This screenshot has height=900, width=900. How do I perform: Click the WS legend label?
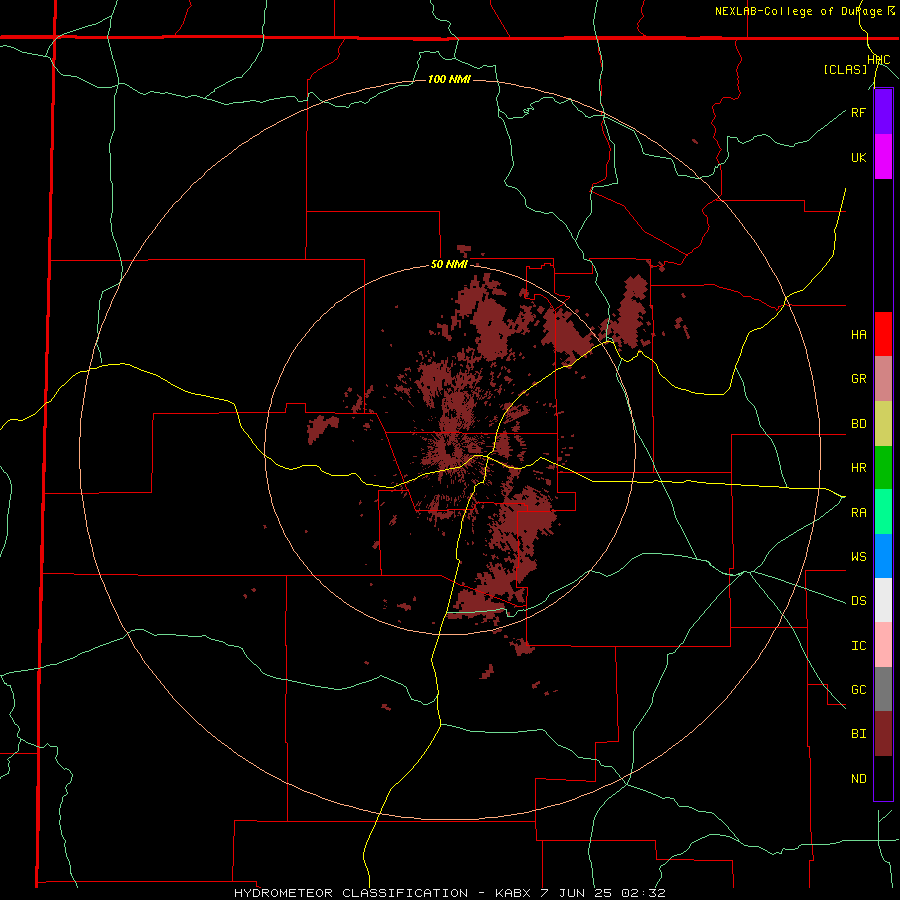[x=858, y=557]
